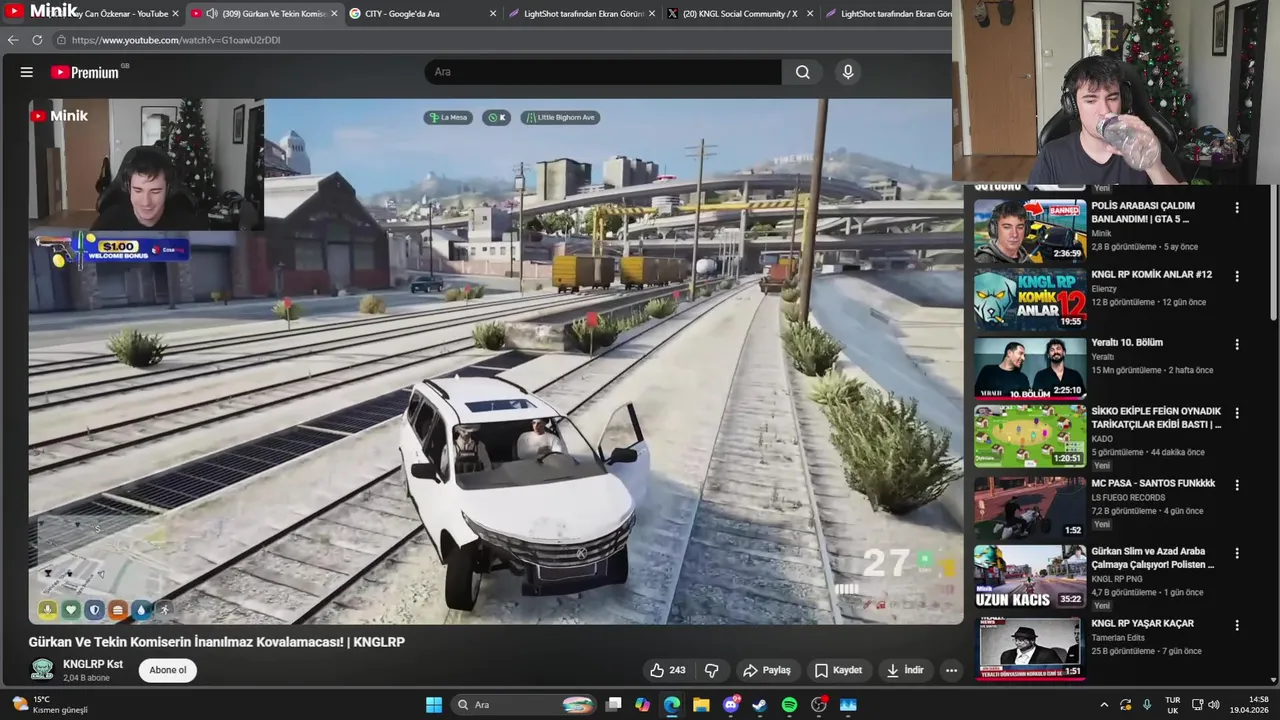Close the KNGL Social Community tab
The width and height of the screenshot is (1280, 720).
[809, 14]
